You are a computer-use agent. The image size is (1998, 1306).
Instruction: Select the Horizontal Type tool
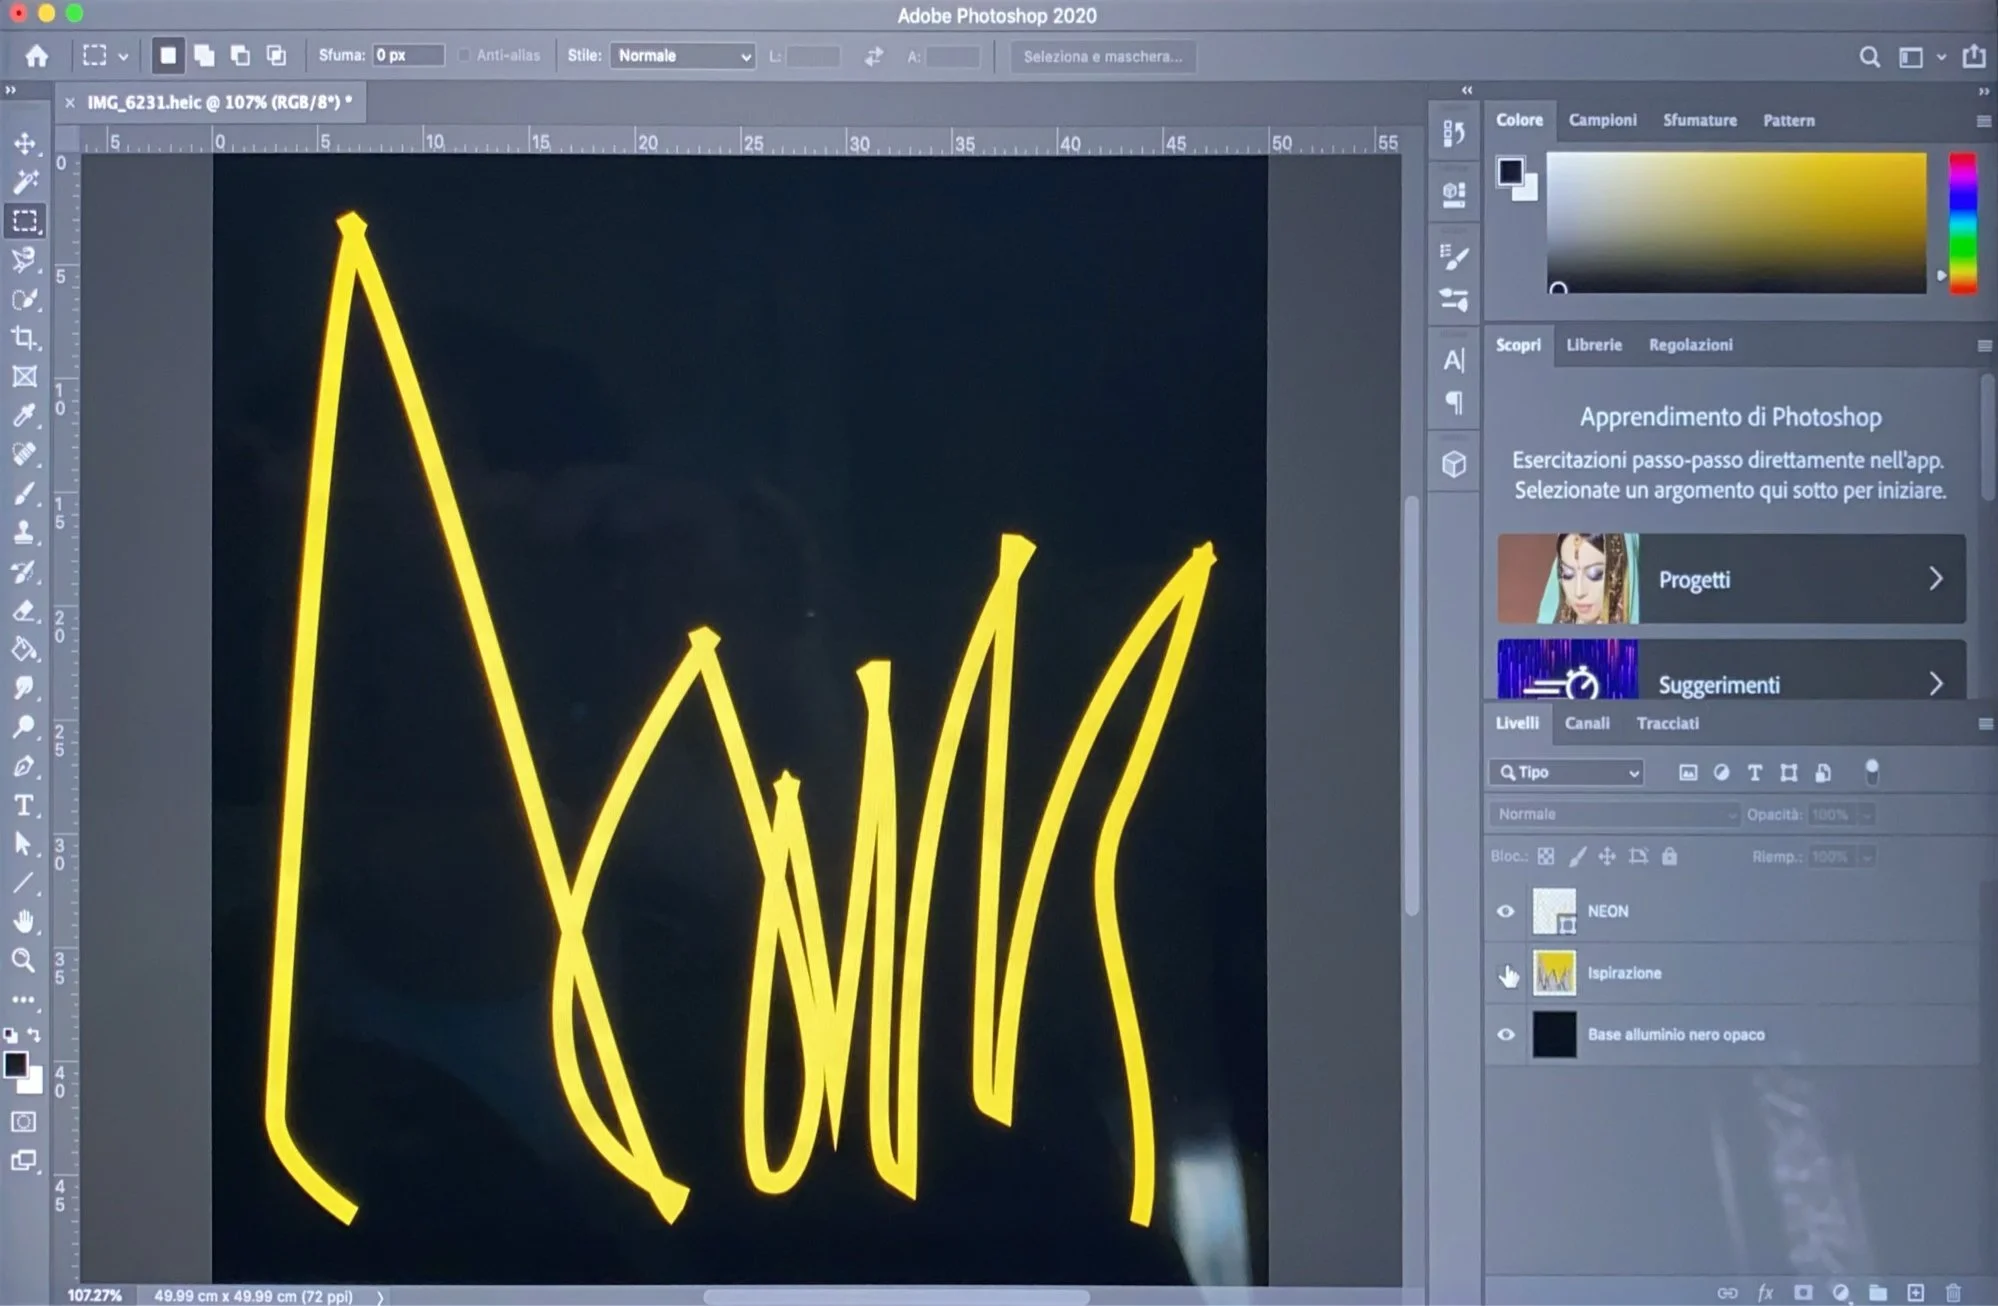pyautogui.click(x=25, y=805)
